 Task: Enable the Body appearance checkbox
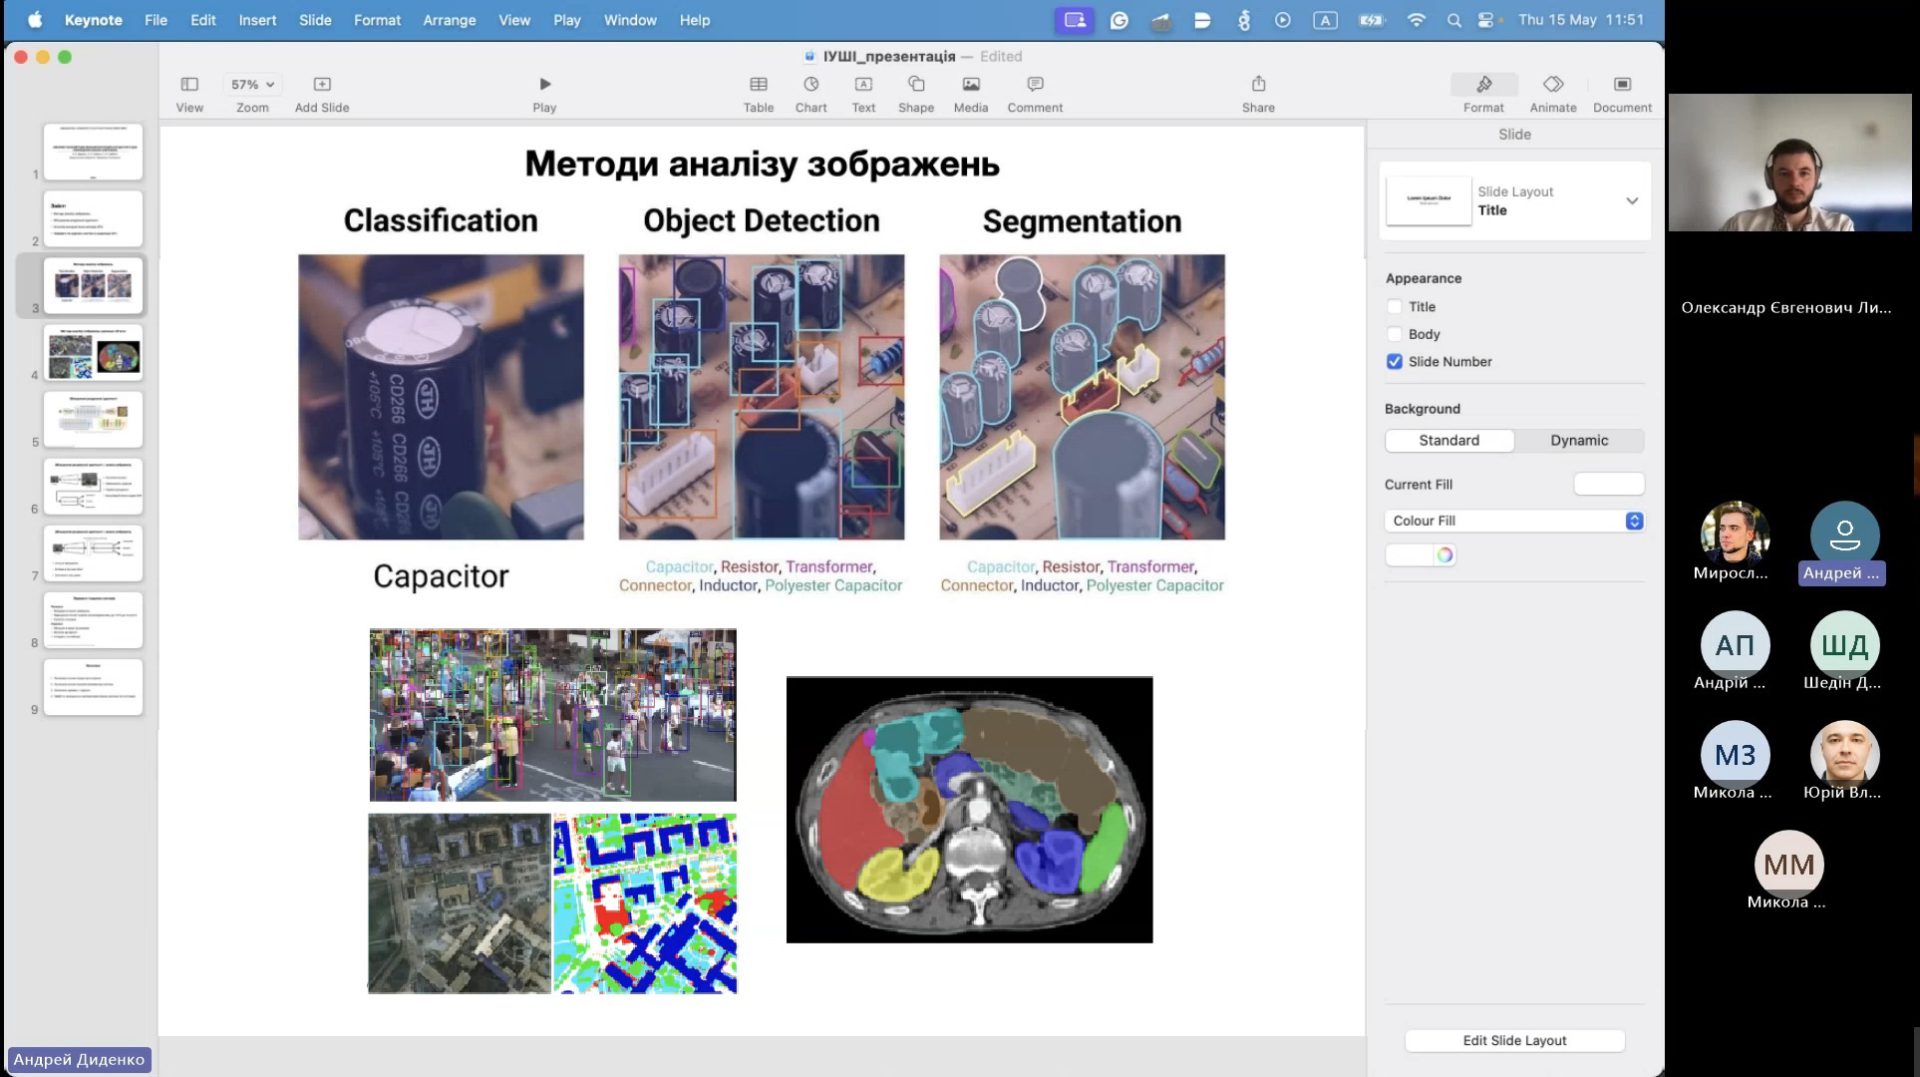[x=1395, y=334]
